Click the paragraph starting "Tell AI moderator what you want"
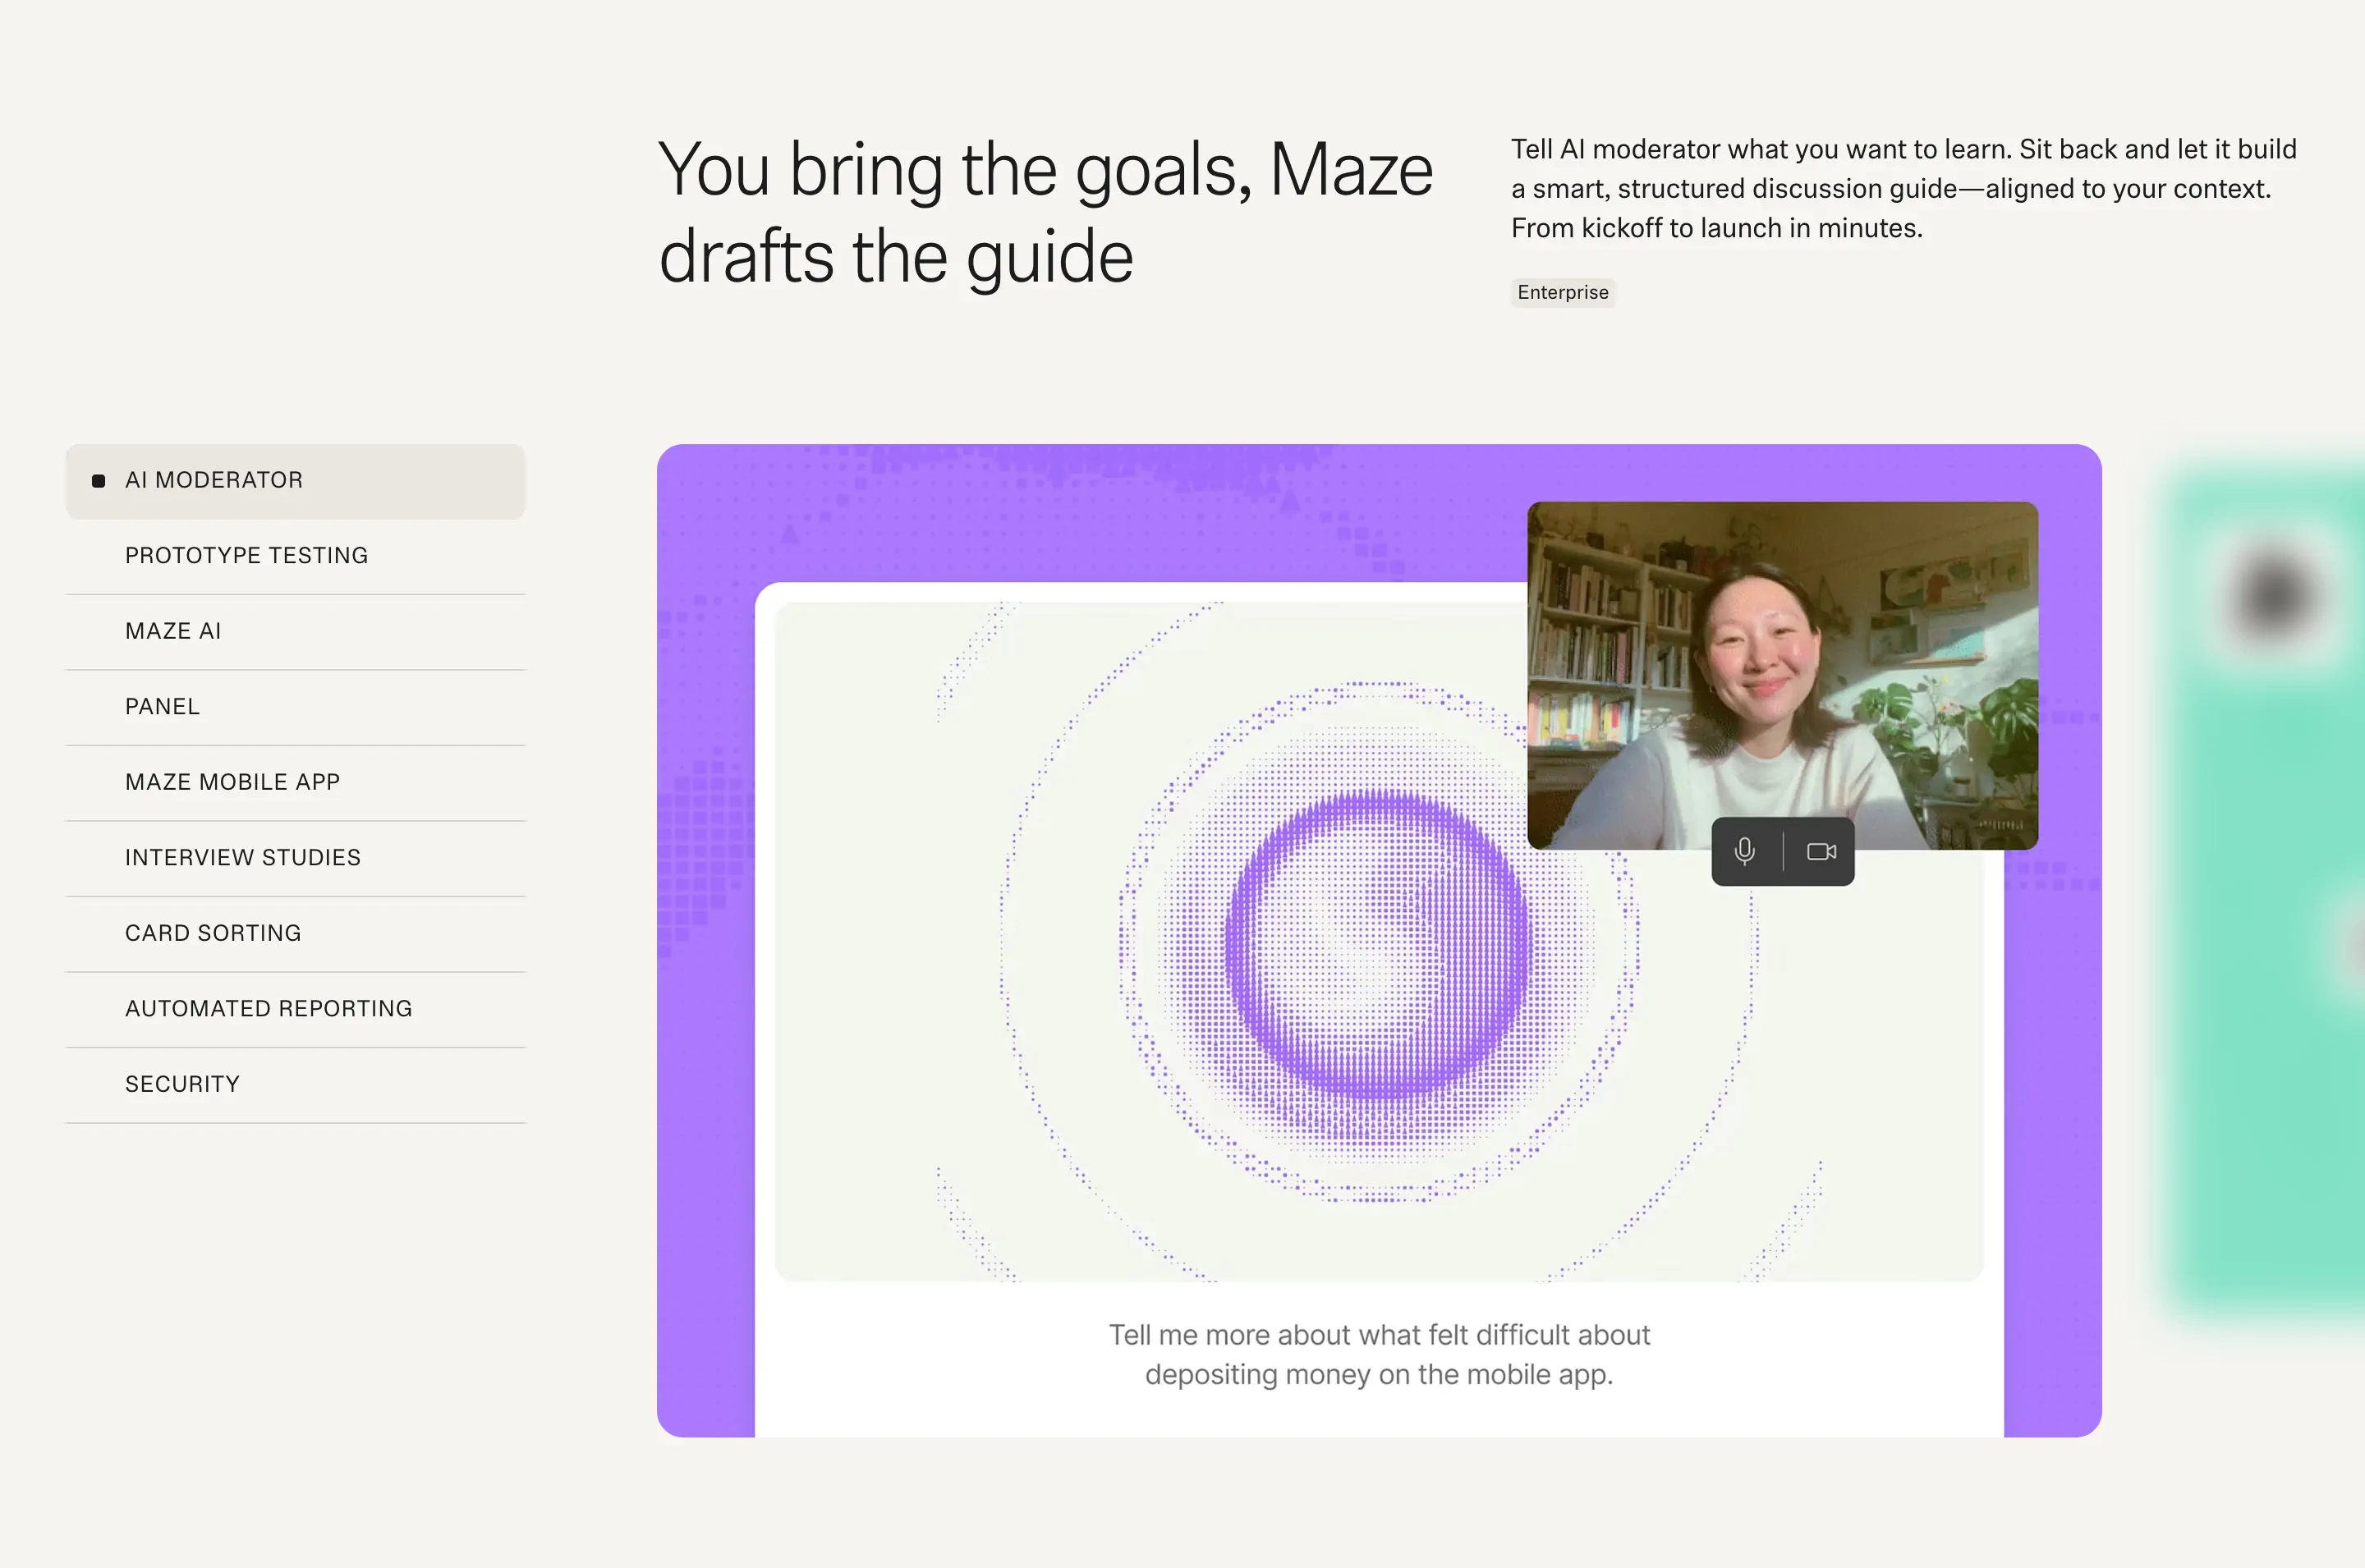The height and width of the screenshot is (1568, 2365). click(1904, 189)
